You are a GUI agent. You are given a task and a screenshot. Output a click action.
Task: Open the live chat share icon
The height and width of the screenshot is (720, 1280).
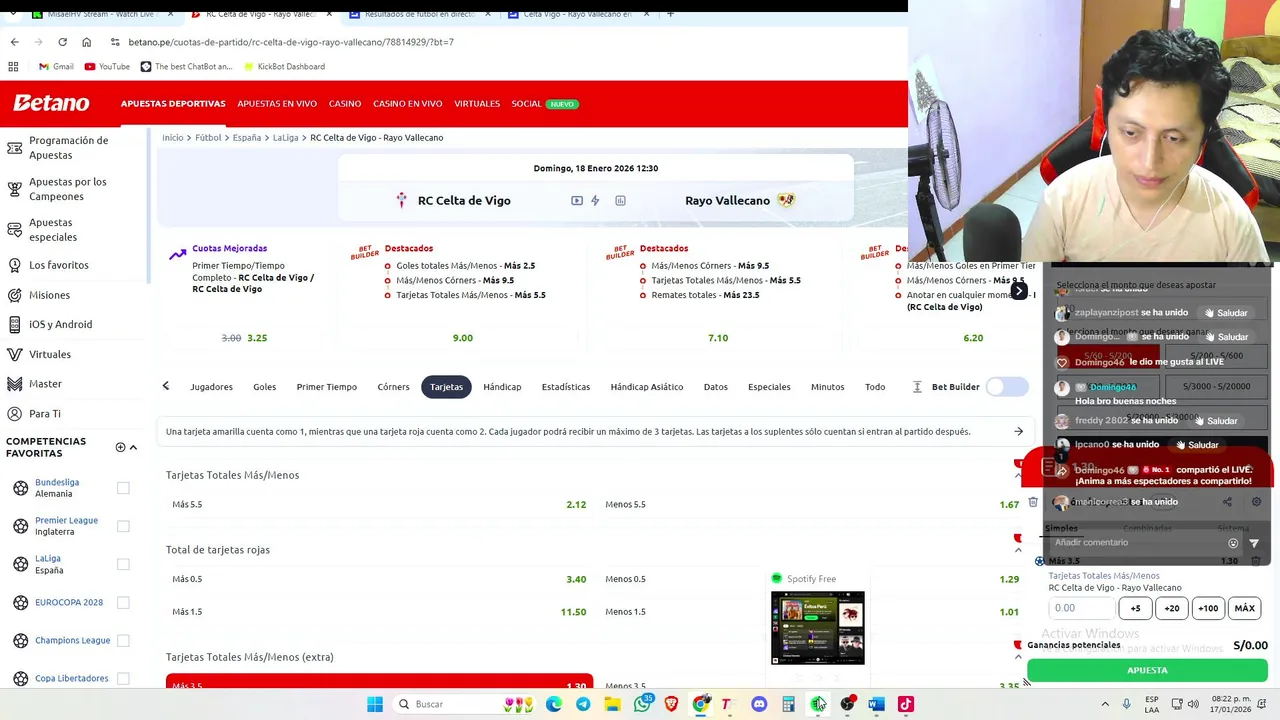click(1227, 502)
